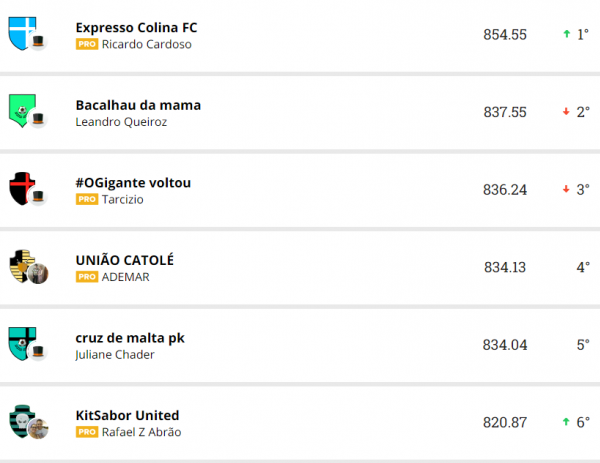Click green up arrow beside 1°

point(566,34)
